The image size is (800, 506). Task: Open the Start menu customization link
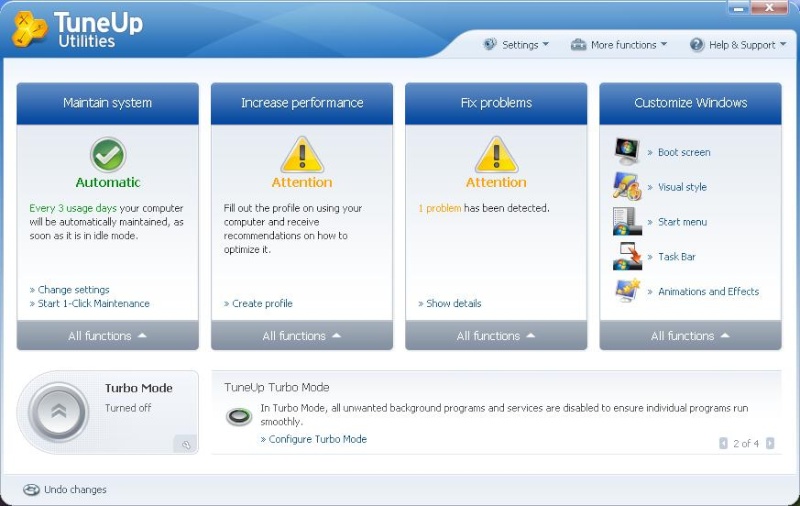(x=682, y=222)
